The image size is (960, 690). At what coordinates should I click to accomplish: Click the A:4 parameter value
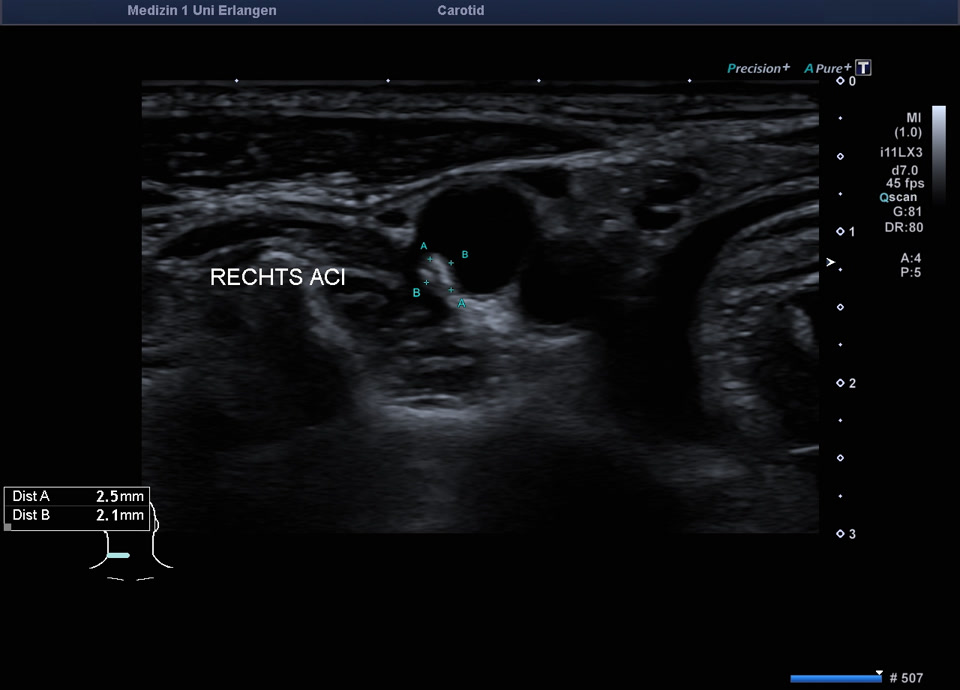pos(910,258)
